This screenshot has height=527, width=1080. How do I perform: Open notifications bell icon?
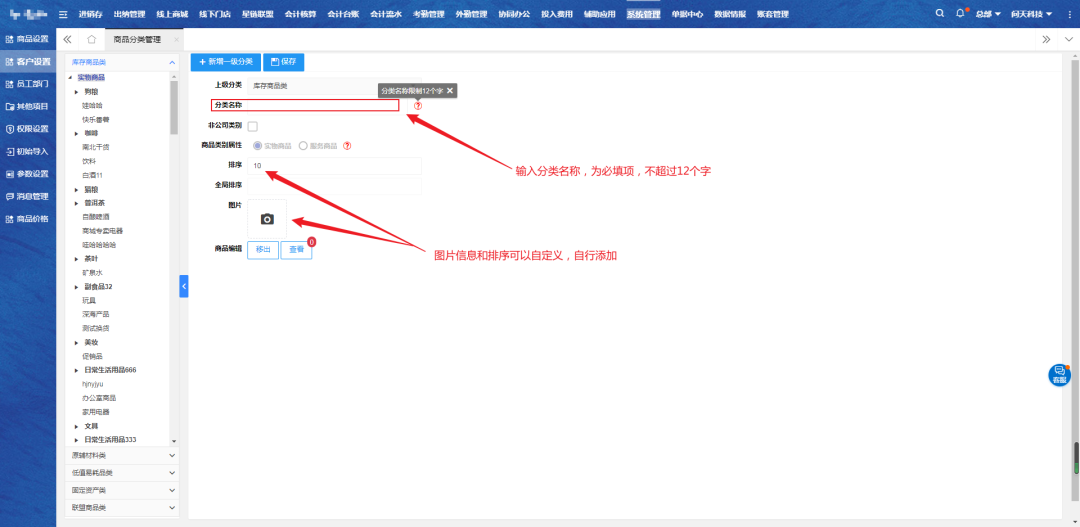pyautogui.click(x=960, y=14)
